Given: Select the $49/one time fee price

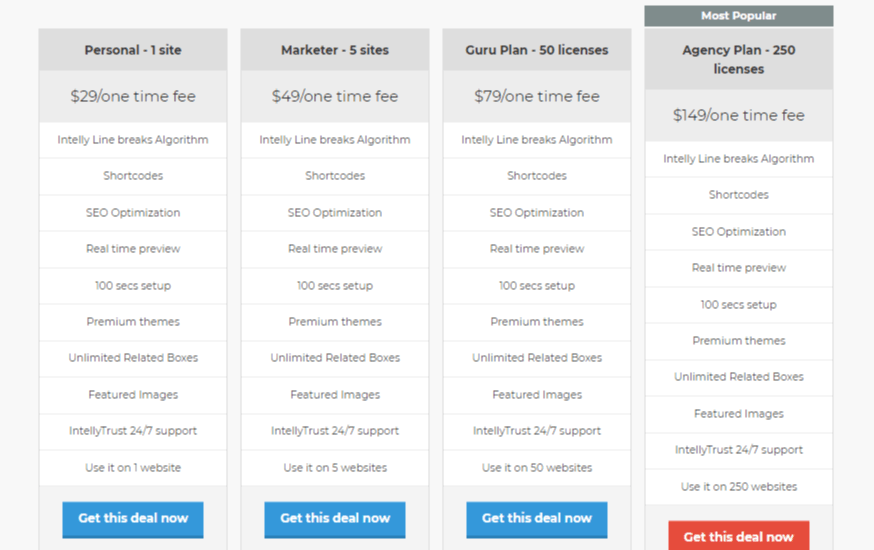Looking at the screenshot, I should pyautogui.click(x=335, y=97).
